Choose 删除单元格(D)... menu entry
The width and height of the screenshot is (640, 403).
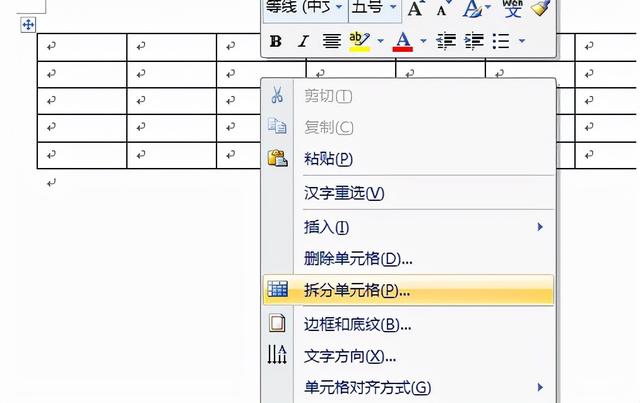pos(408,258)
